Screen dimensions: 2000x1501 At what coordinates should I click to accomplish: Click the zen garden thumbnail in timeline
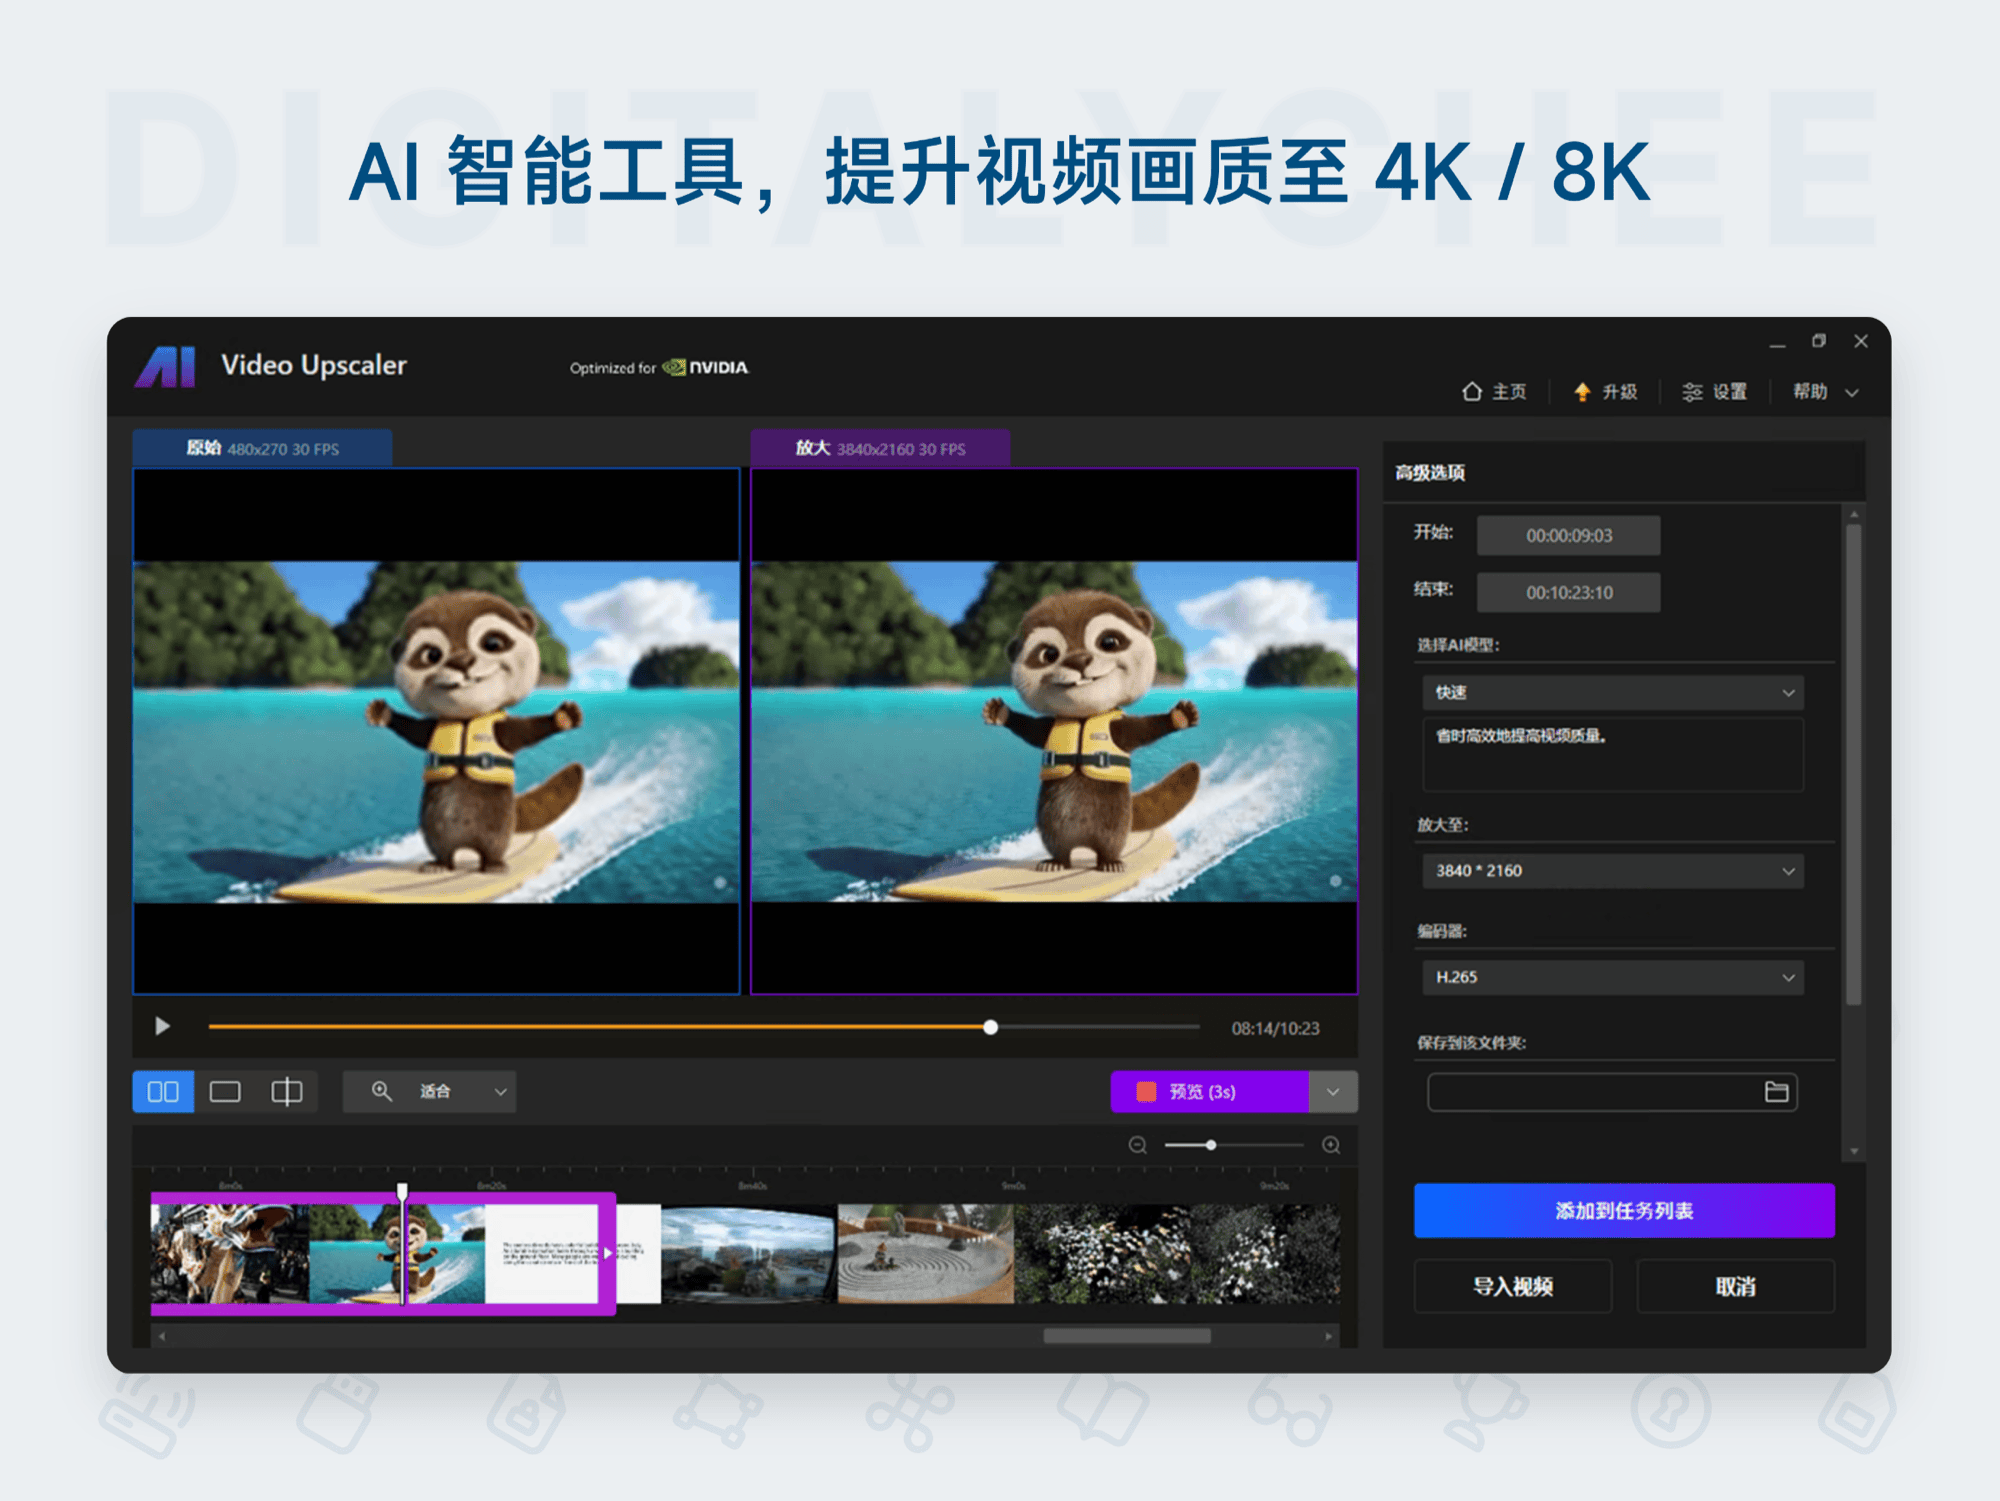925,1253
